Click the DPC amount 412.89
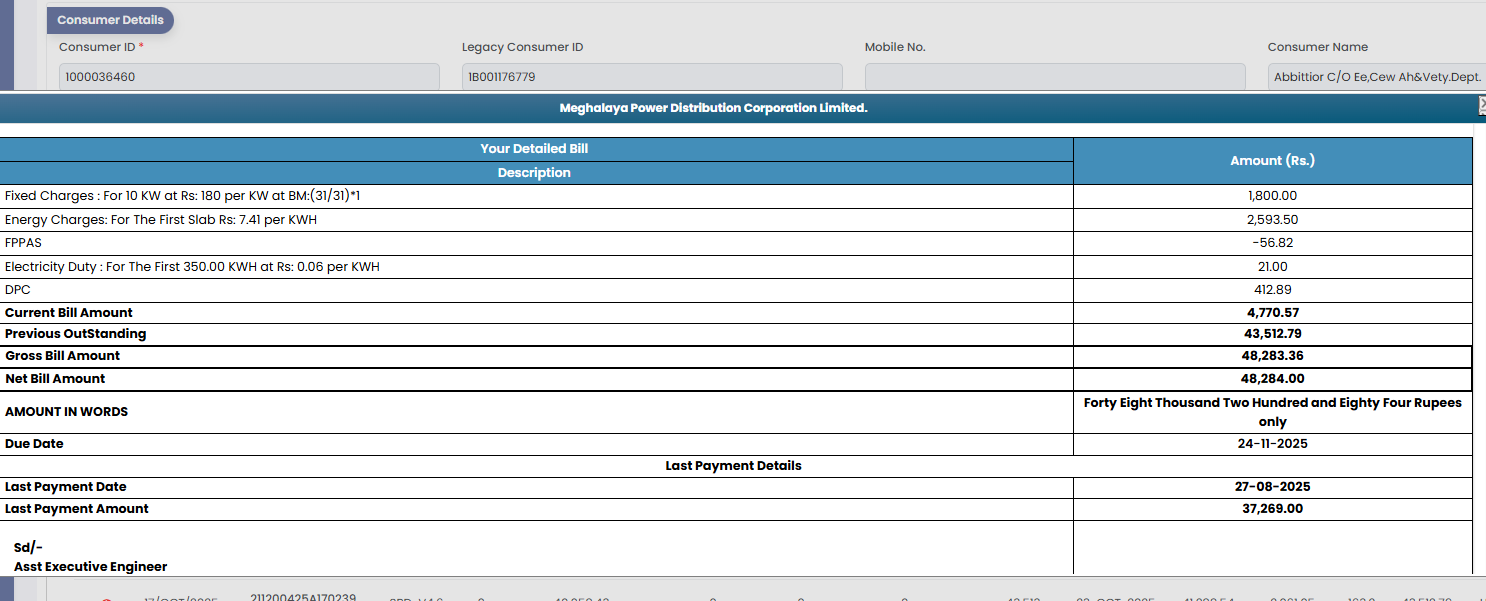Screen dimensions: 1486x601 (x=1272, y=290)
